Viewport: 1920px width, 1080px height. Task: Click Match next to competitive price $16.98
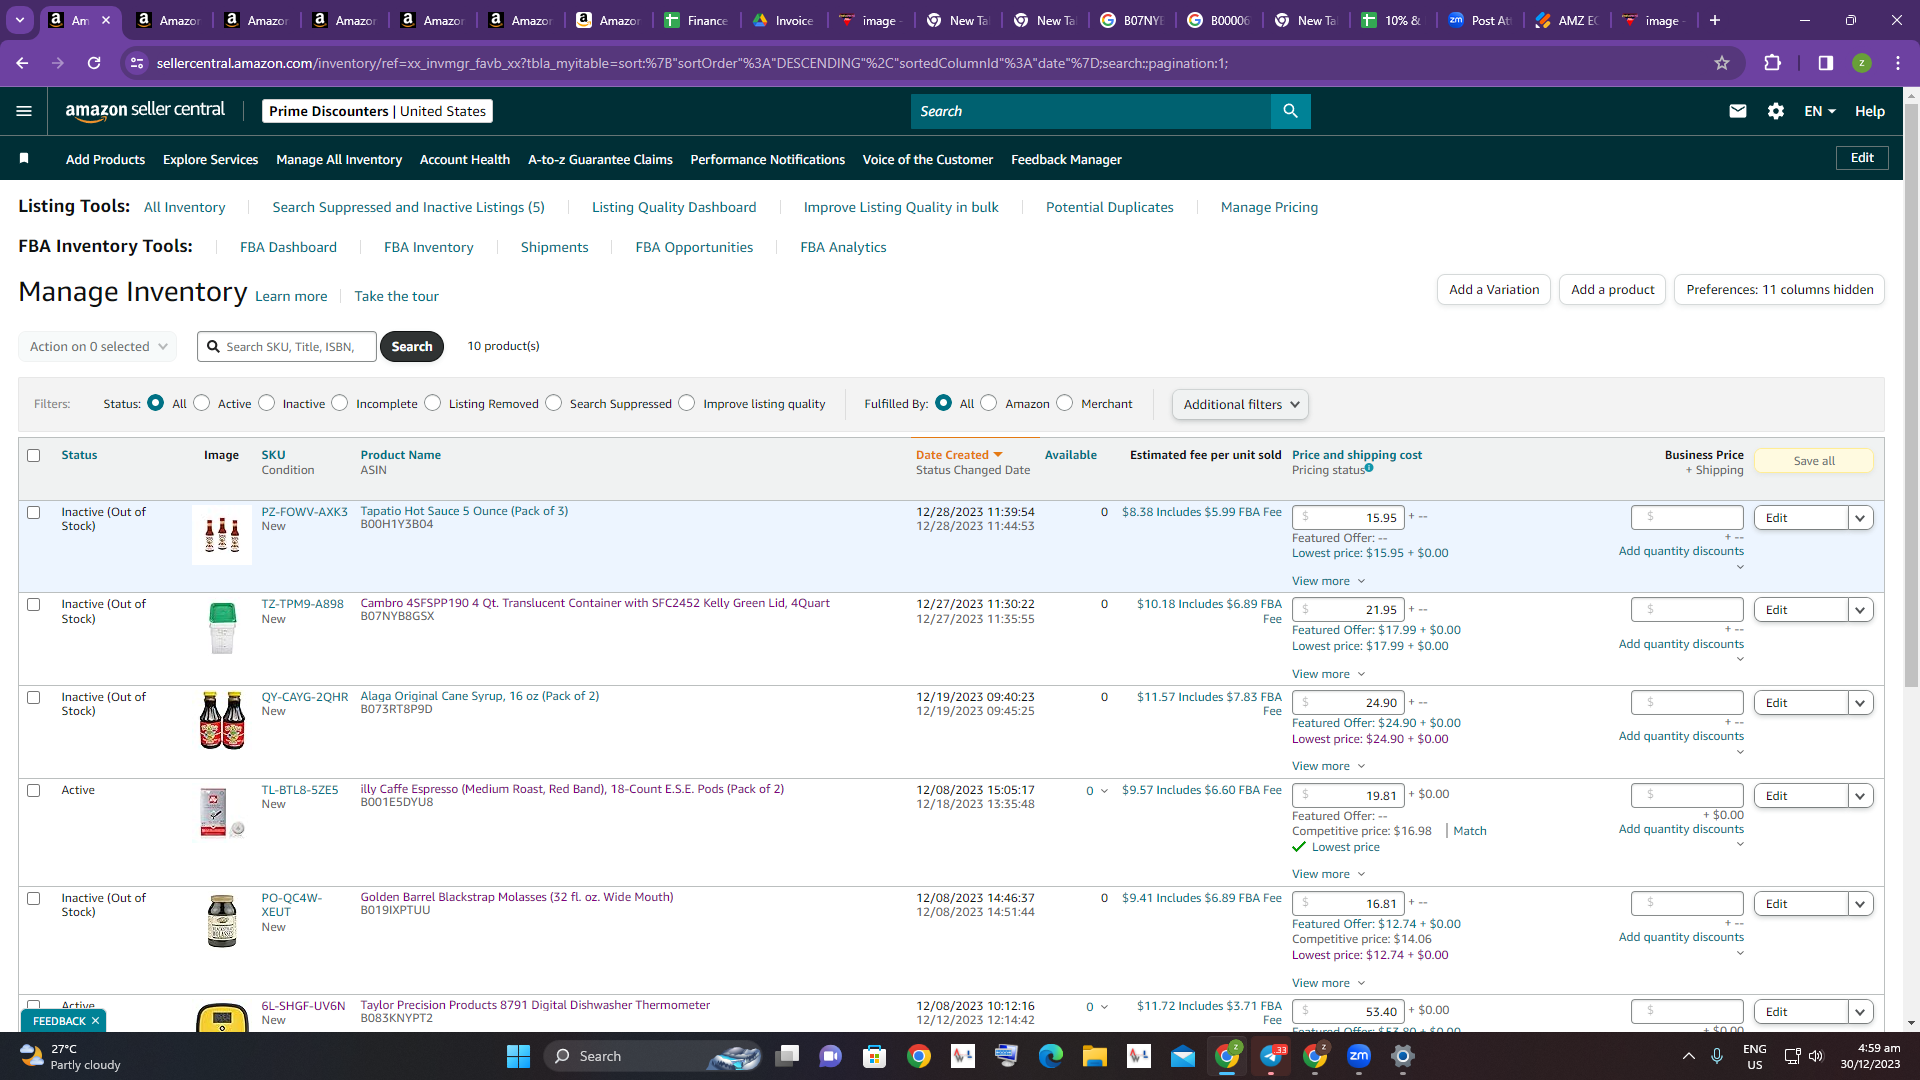[x=1469, y=831]
